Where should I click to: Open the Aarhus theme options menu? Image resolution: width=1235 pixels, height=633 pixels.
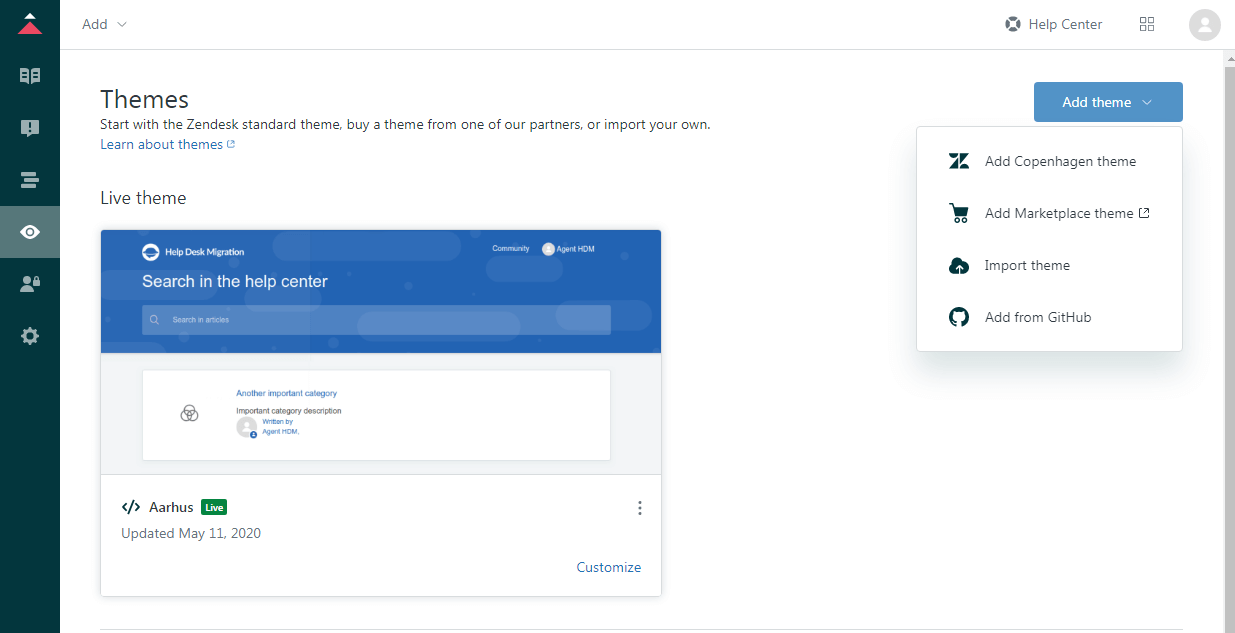639,507
